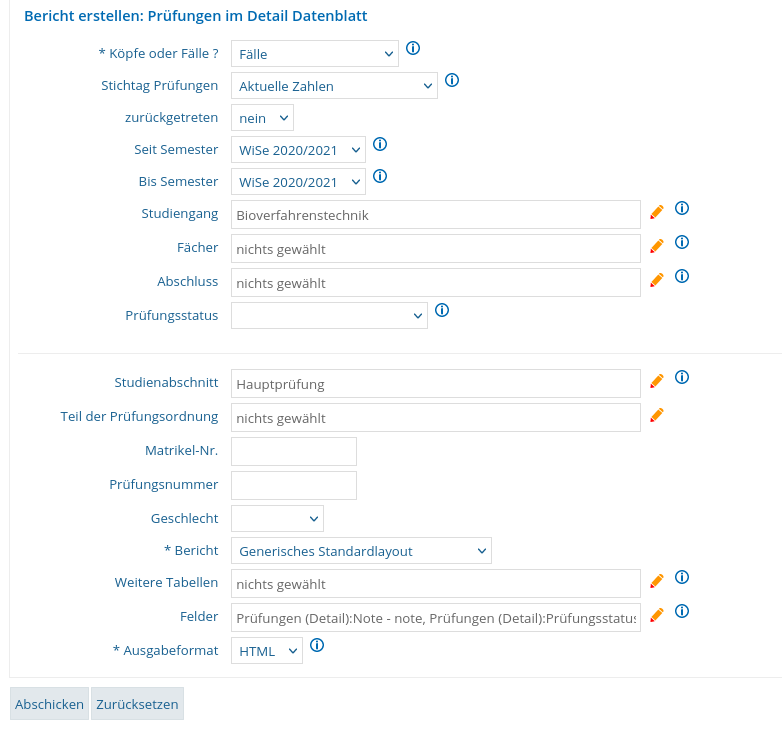Click the 'Studiengang' label

pos(180,213)
